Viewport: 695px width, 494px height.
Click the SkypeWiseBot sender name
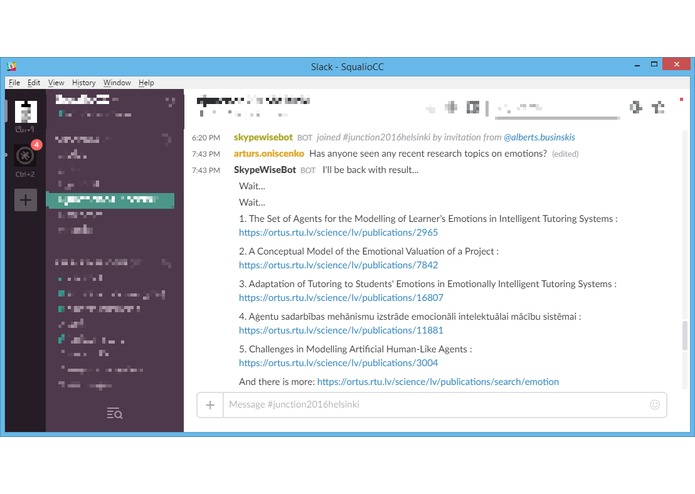coord(265,170)
